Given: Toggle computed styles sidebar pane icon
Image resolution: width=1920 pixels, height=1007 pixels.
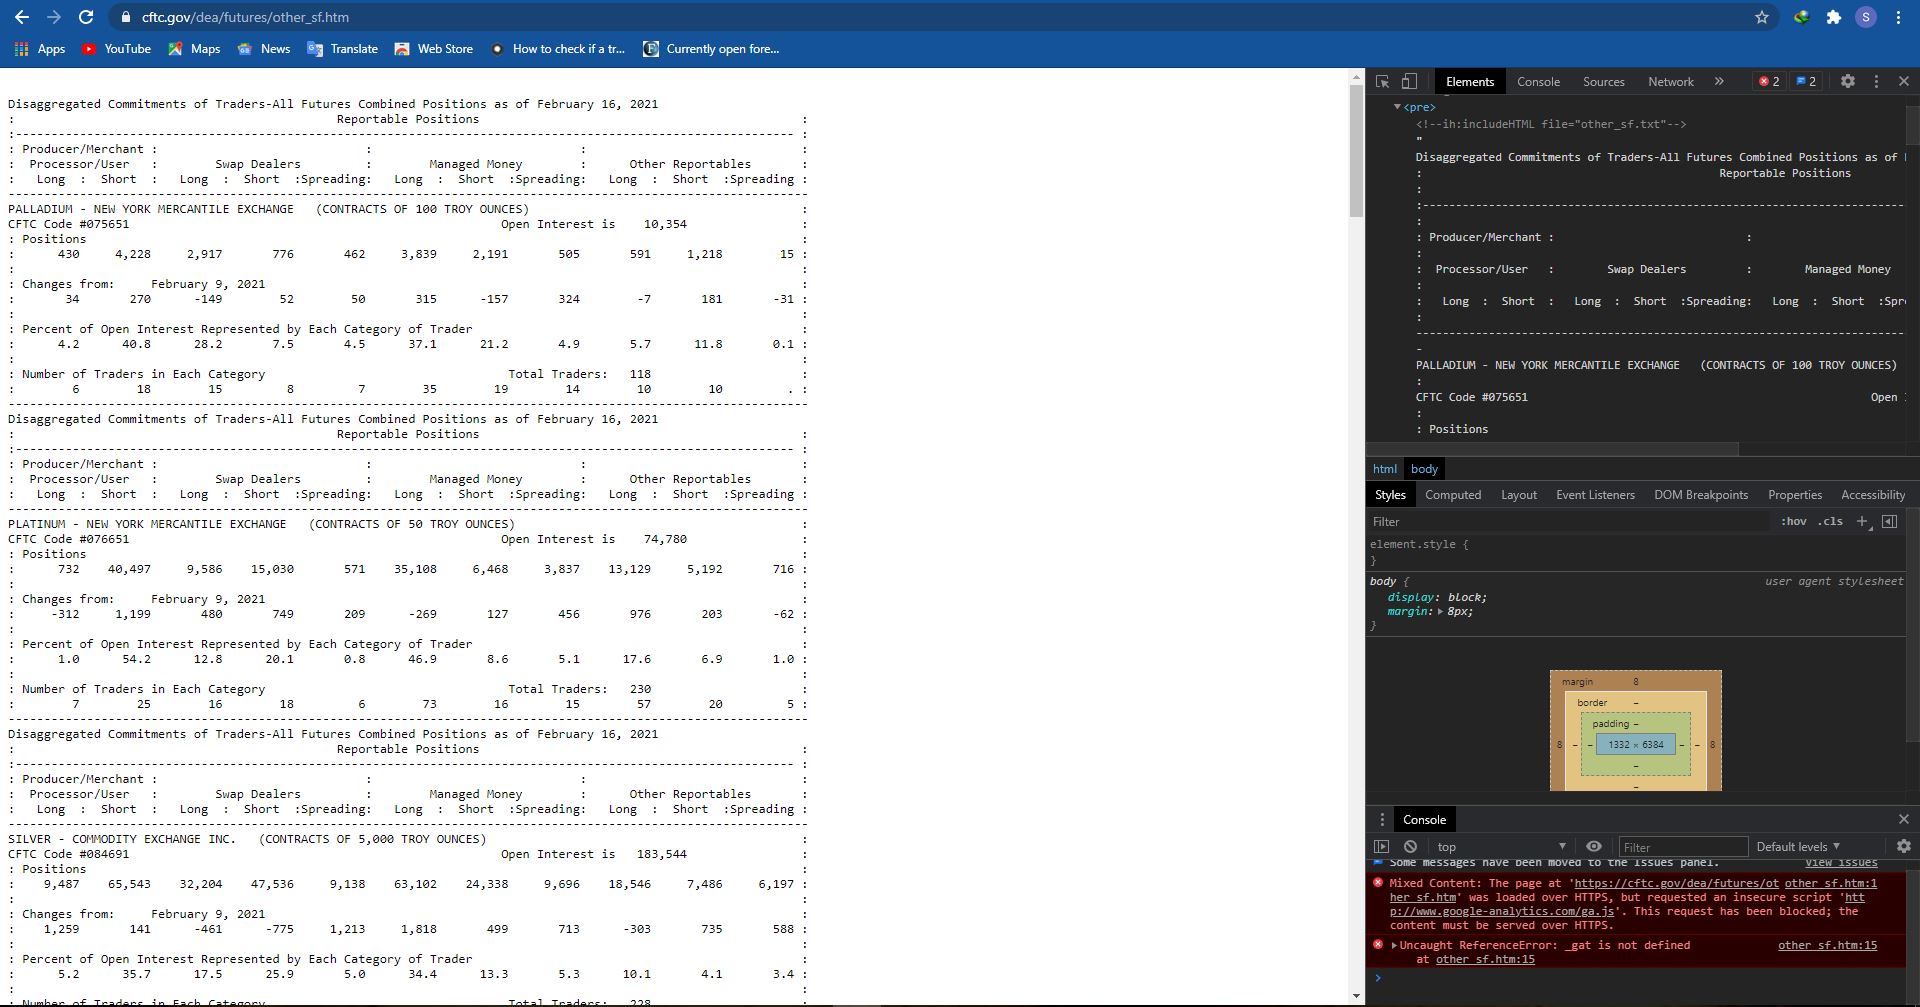Looking at the screenshot, I should (1889, 521).
